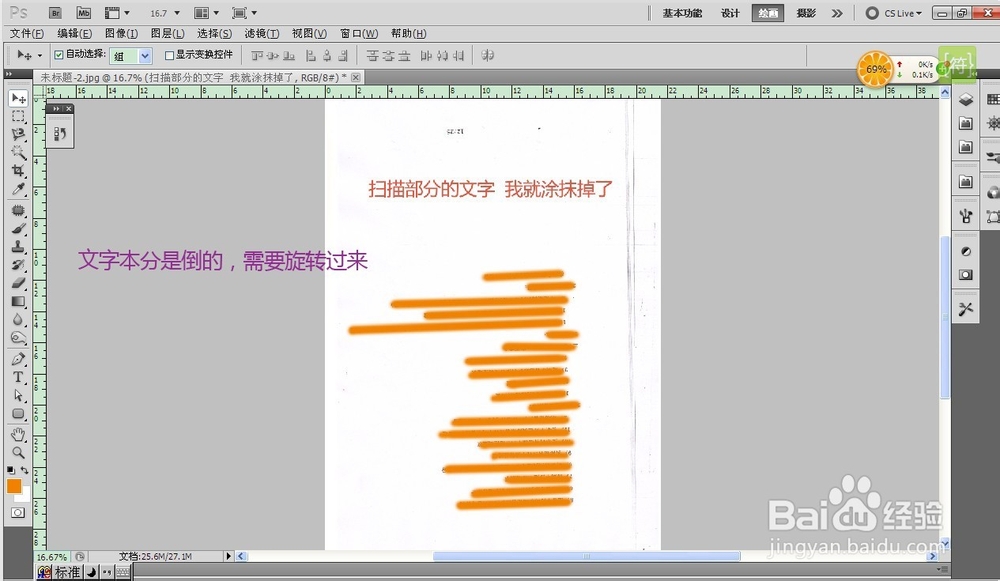Select the Eyedropper tool
The height and width of the screenshot is (581, 1000).
(x=18, y=189)
